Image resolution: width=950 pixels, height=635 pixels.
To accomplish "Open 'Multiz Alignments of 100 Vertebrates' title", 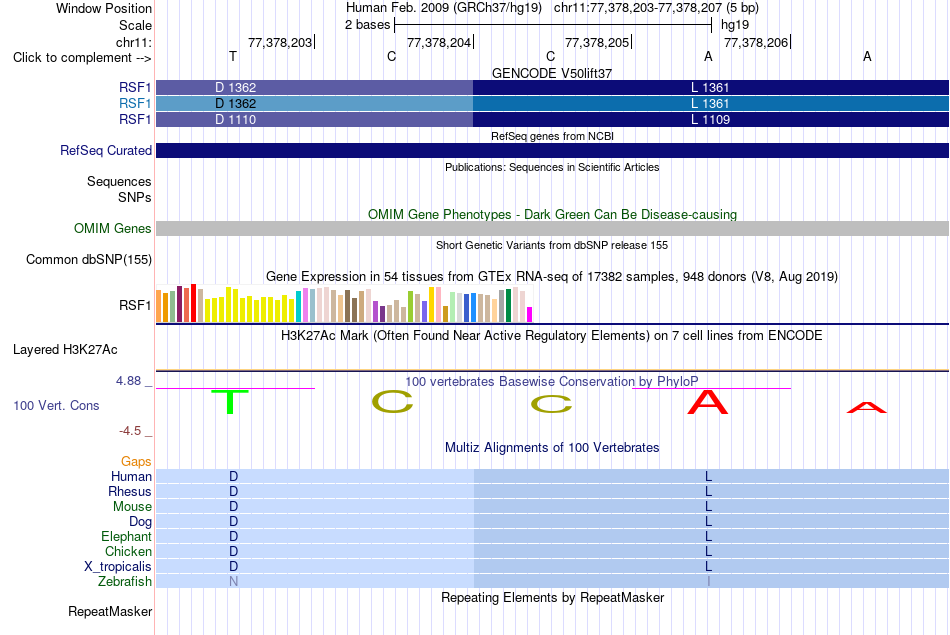I will pyautogui.click(x=552, y=448).
